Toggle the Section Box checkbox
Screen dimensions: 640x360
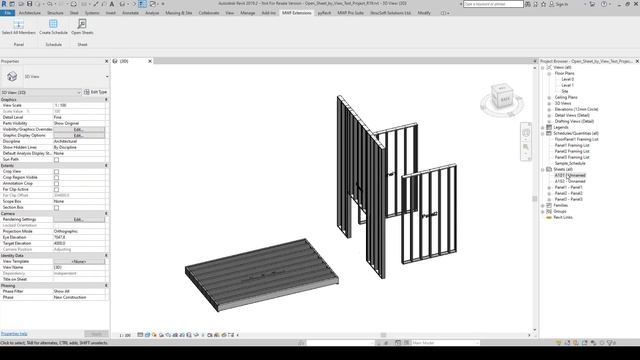click(x=56, y=207)
